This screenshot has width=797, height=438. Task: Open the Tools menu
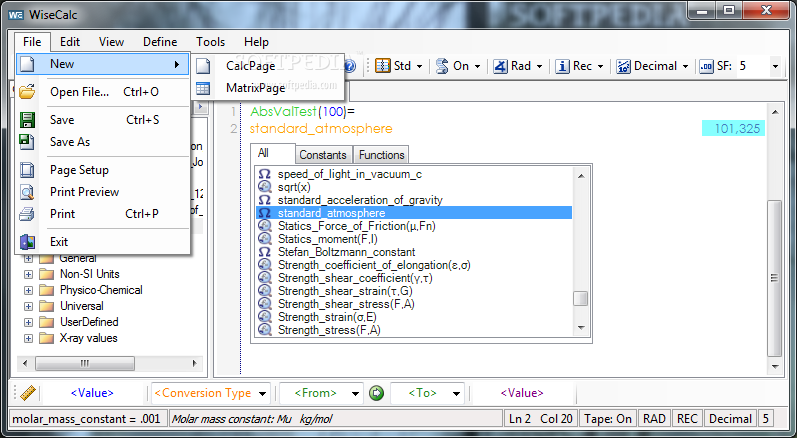click(210, 42)
